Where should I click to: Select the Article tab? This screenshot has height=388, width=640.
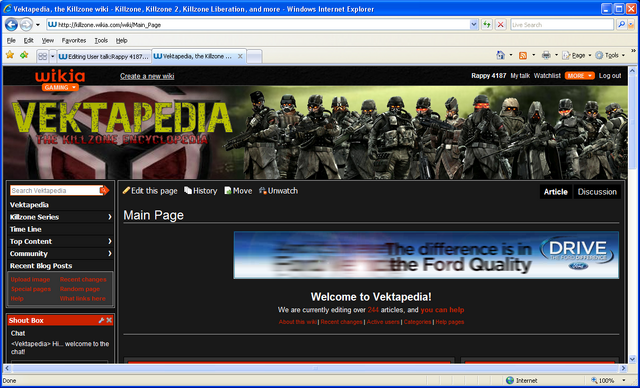point(556,192)
